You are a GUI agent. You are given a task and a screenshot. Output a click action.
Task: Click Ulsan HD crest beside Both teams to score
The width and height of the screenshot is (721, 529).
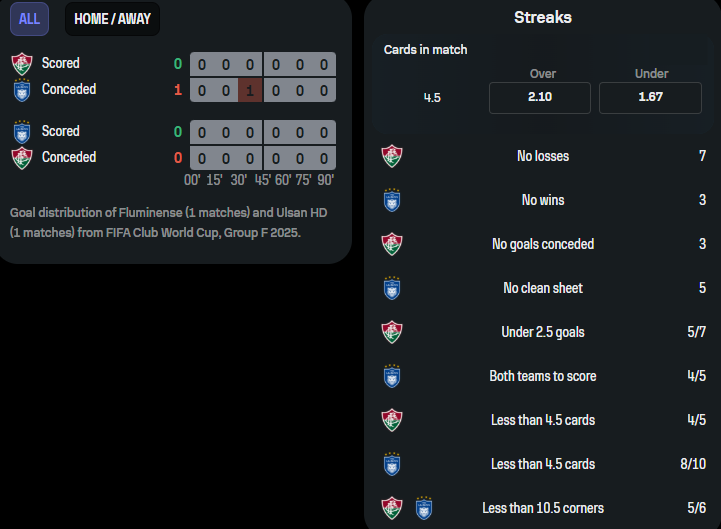point(392,376)
